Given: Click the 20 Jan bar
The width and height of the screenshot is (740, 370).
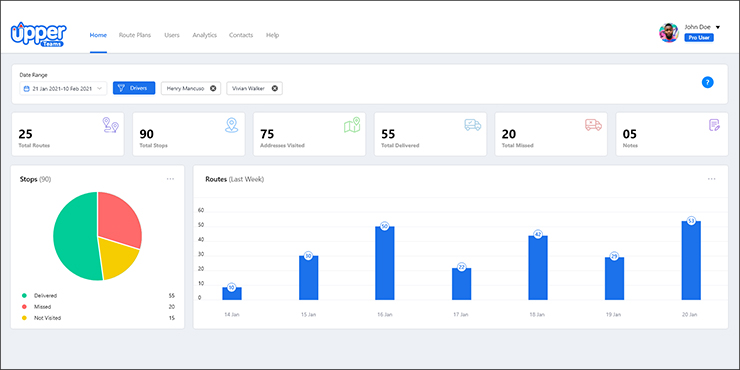Looking at the screenshot, I should pos(691,261).
